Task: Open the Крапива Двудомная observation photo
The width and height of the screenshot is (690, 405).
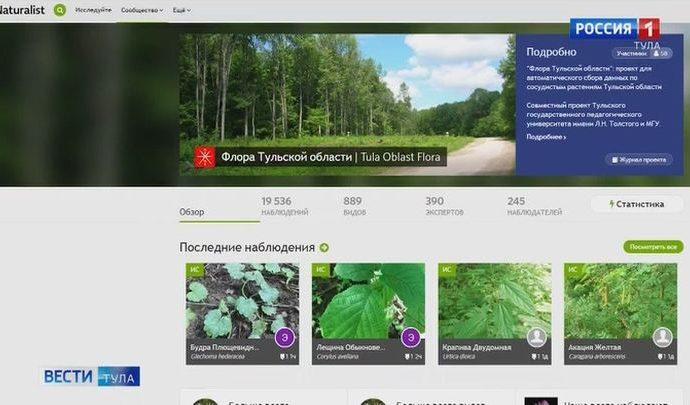Action: [495, 301]
